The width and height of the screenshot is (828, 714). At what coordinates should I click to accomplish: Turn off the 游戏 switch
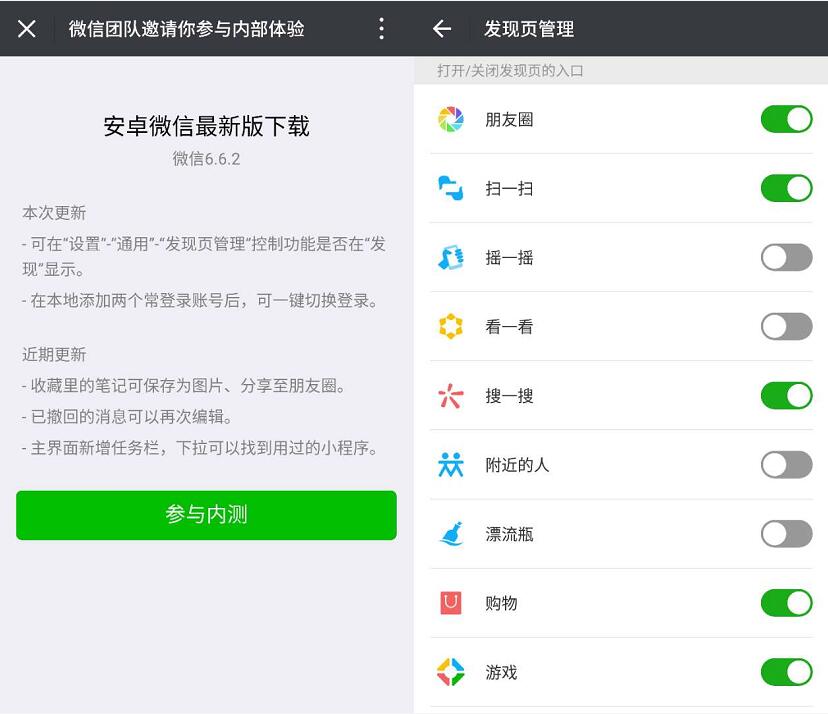[x=786, y=672]
